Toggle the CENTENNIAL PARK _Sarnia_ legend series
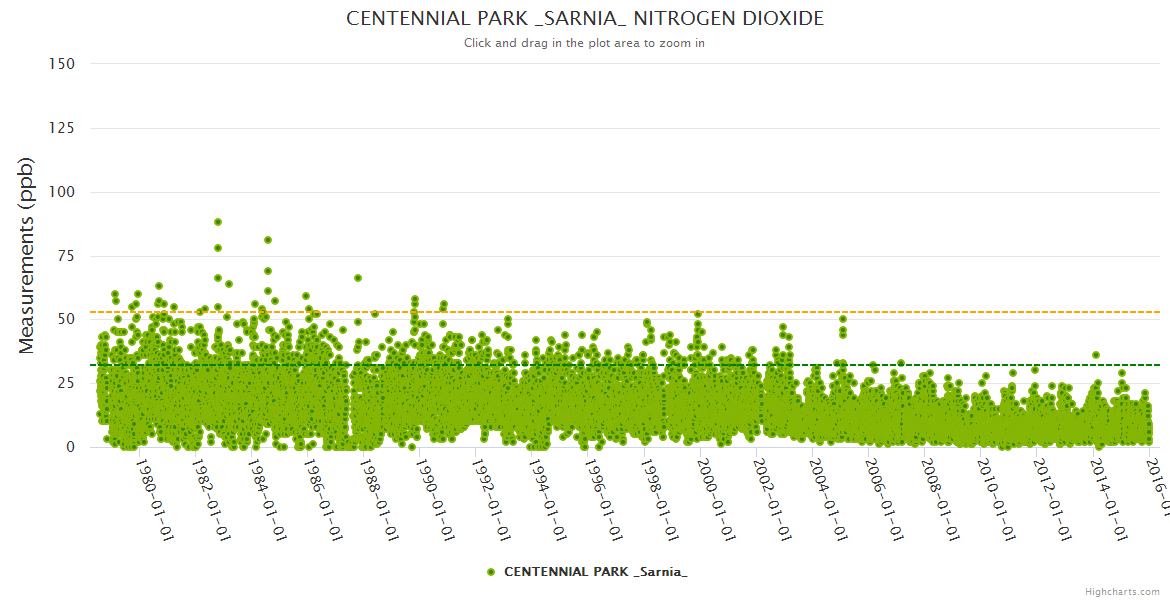The image size is (1170, 600). pos(595,572)
